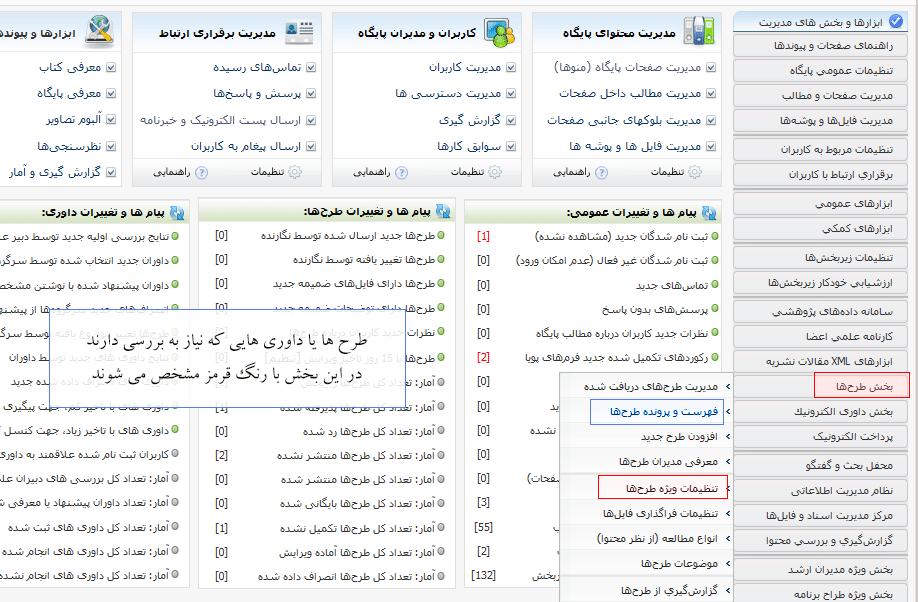The image size is (918, 602).
Task: Uncheck the تماس‌های رسیده checkbox
Action: coord(310,68)
